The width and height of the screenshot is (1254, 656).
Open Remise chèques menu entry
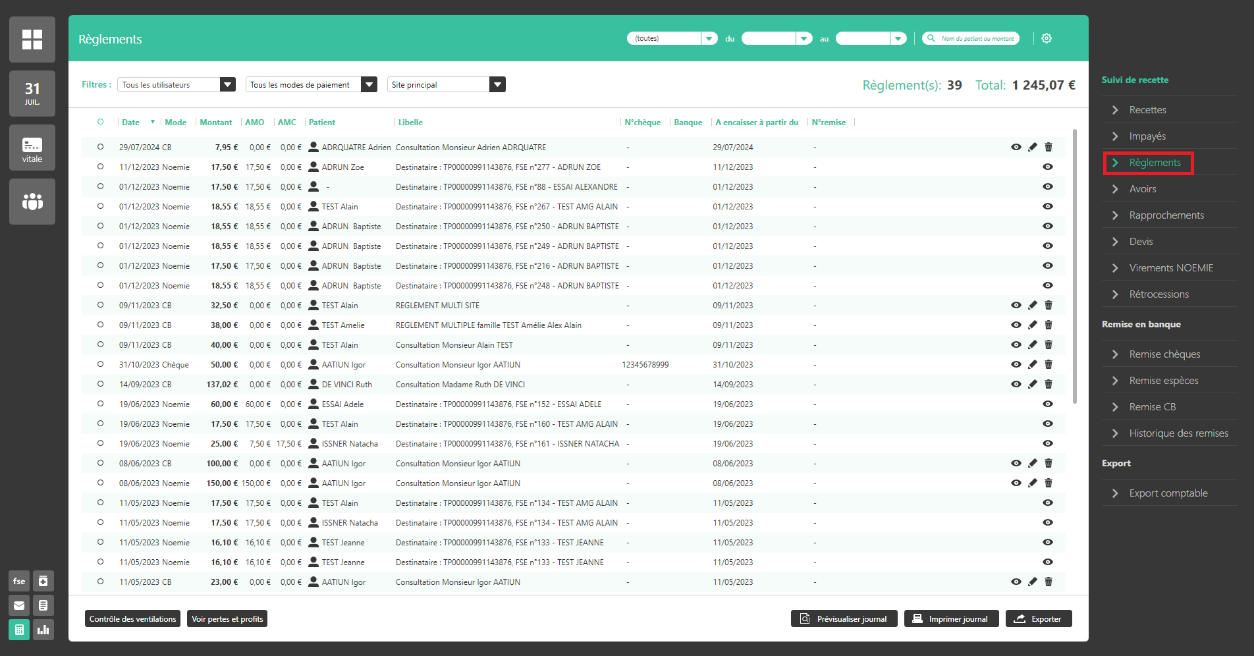pos(1164,354)
